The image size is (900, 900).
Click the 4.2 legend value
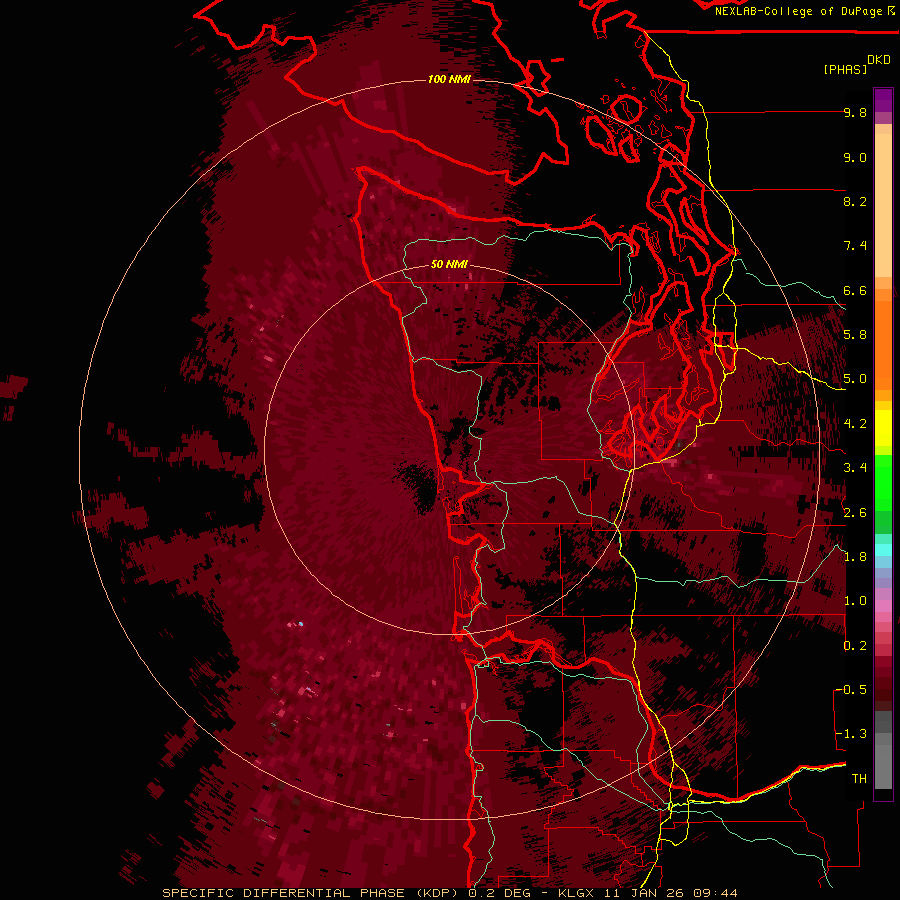pyautogui.click(x=855, y=424)
